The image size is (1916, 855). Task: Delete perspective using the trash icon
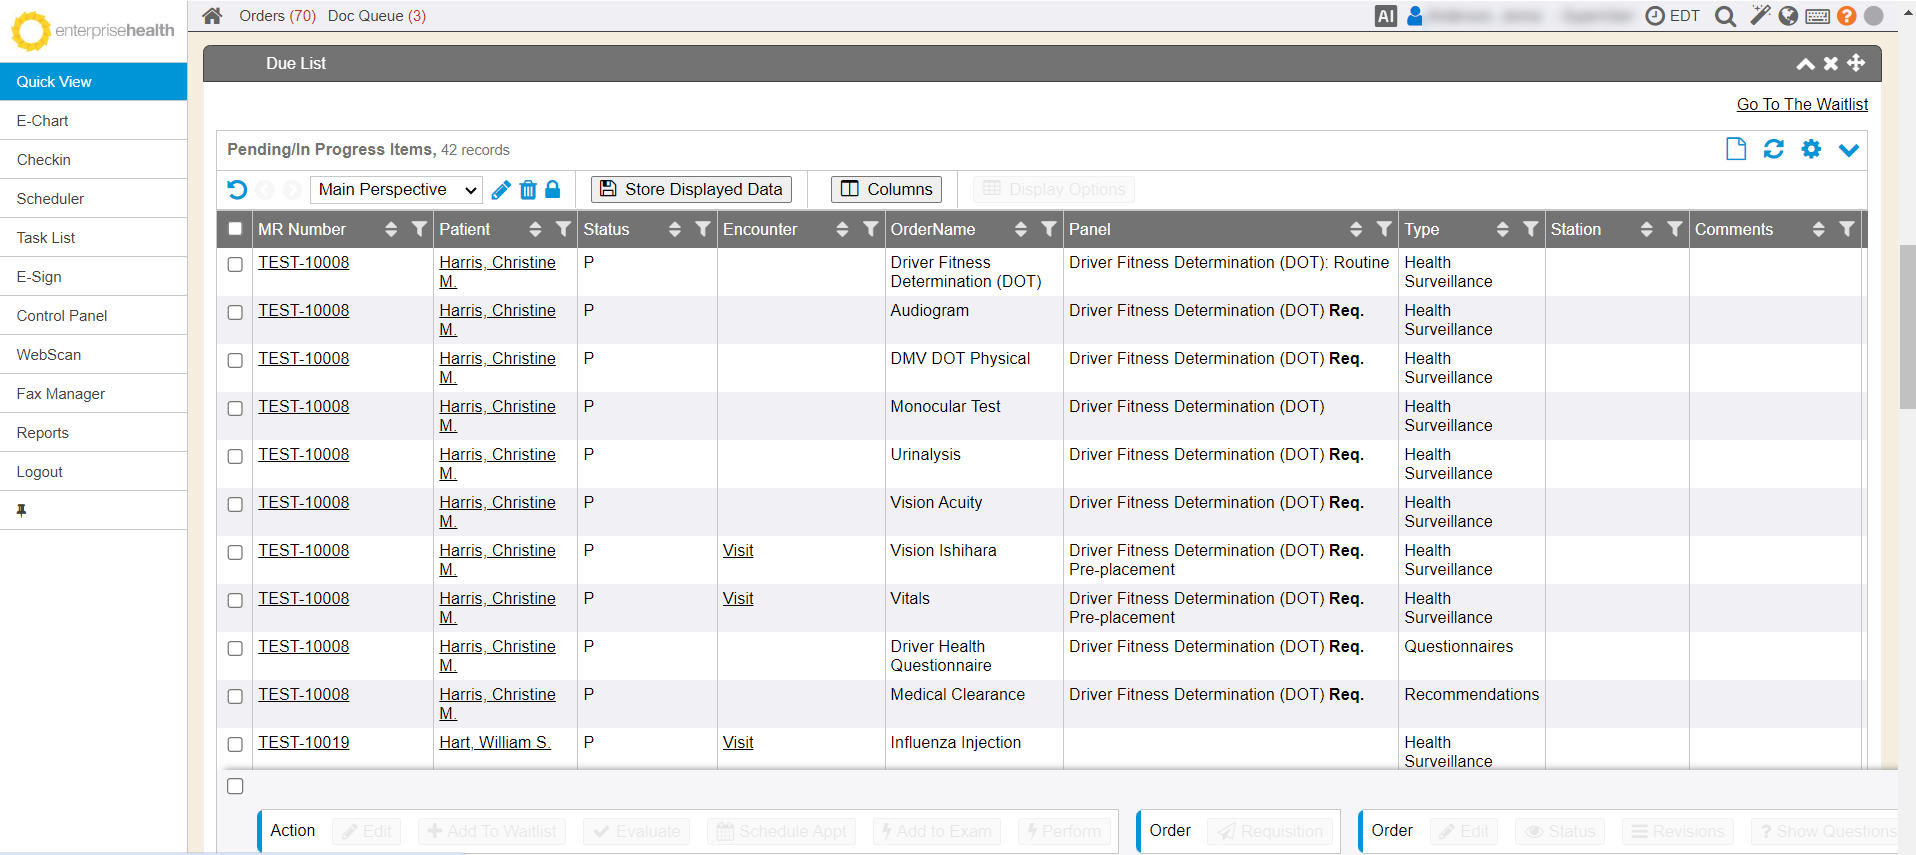click(528, 190)
